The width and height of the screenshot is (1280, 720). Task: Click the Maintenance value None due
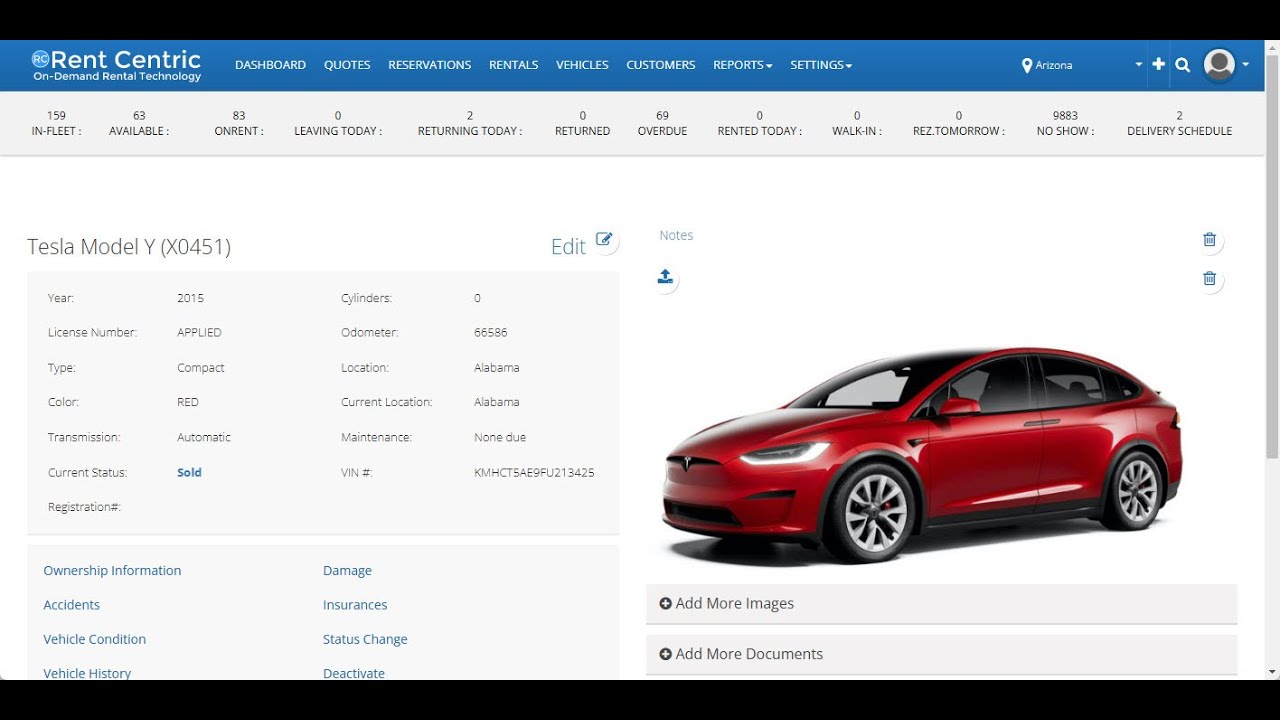(x=500, y=438)
